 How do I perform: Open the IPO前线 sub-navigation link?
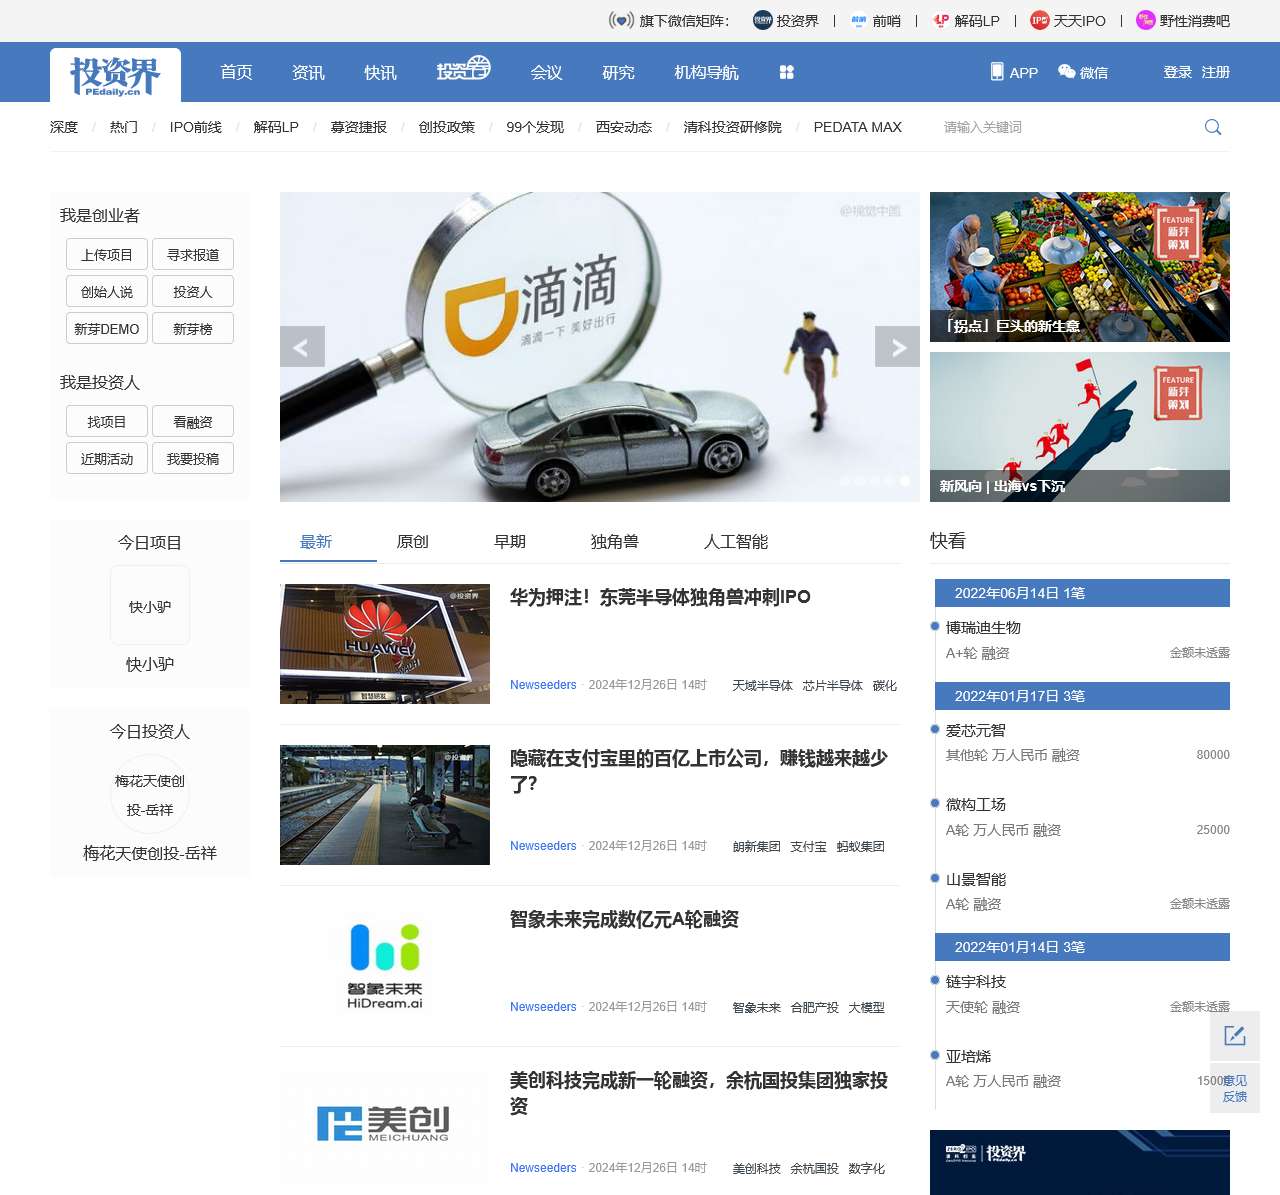click(x=196, y=127)
